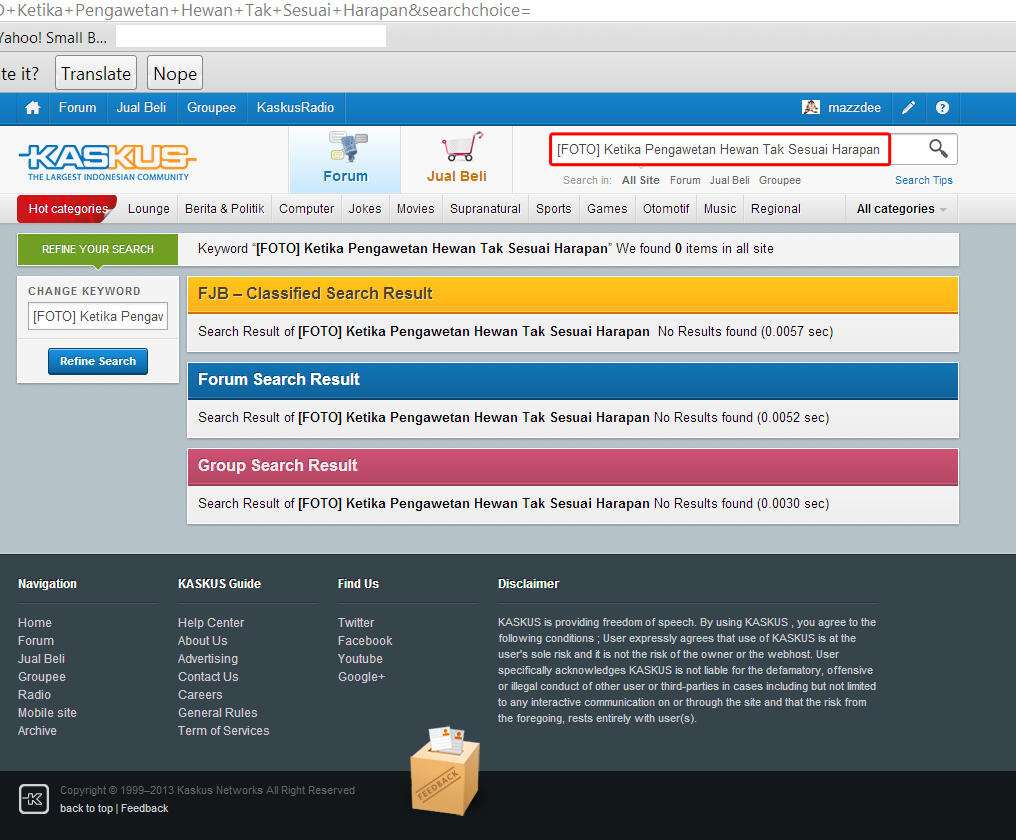Open Groupee in the top blue navigation bar
Screen dimensions: 1016x840
tap(211, 108)
